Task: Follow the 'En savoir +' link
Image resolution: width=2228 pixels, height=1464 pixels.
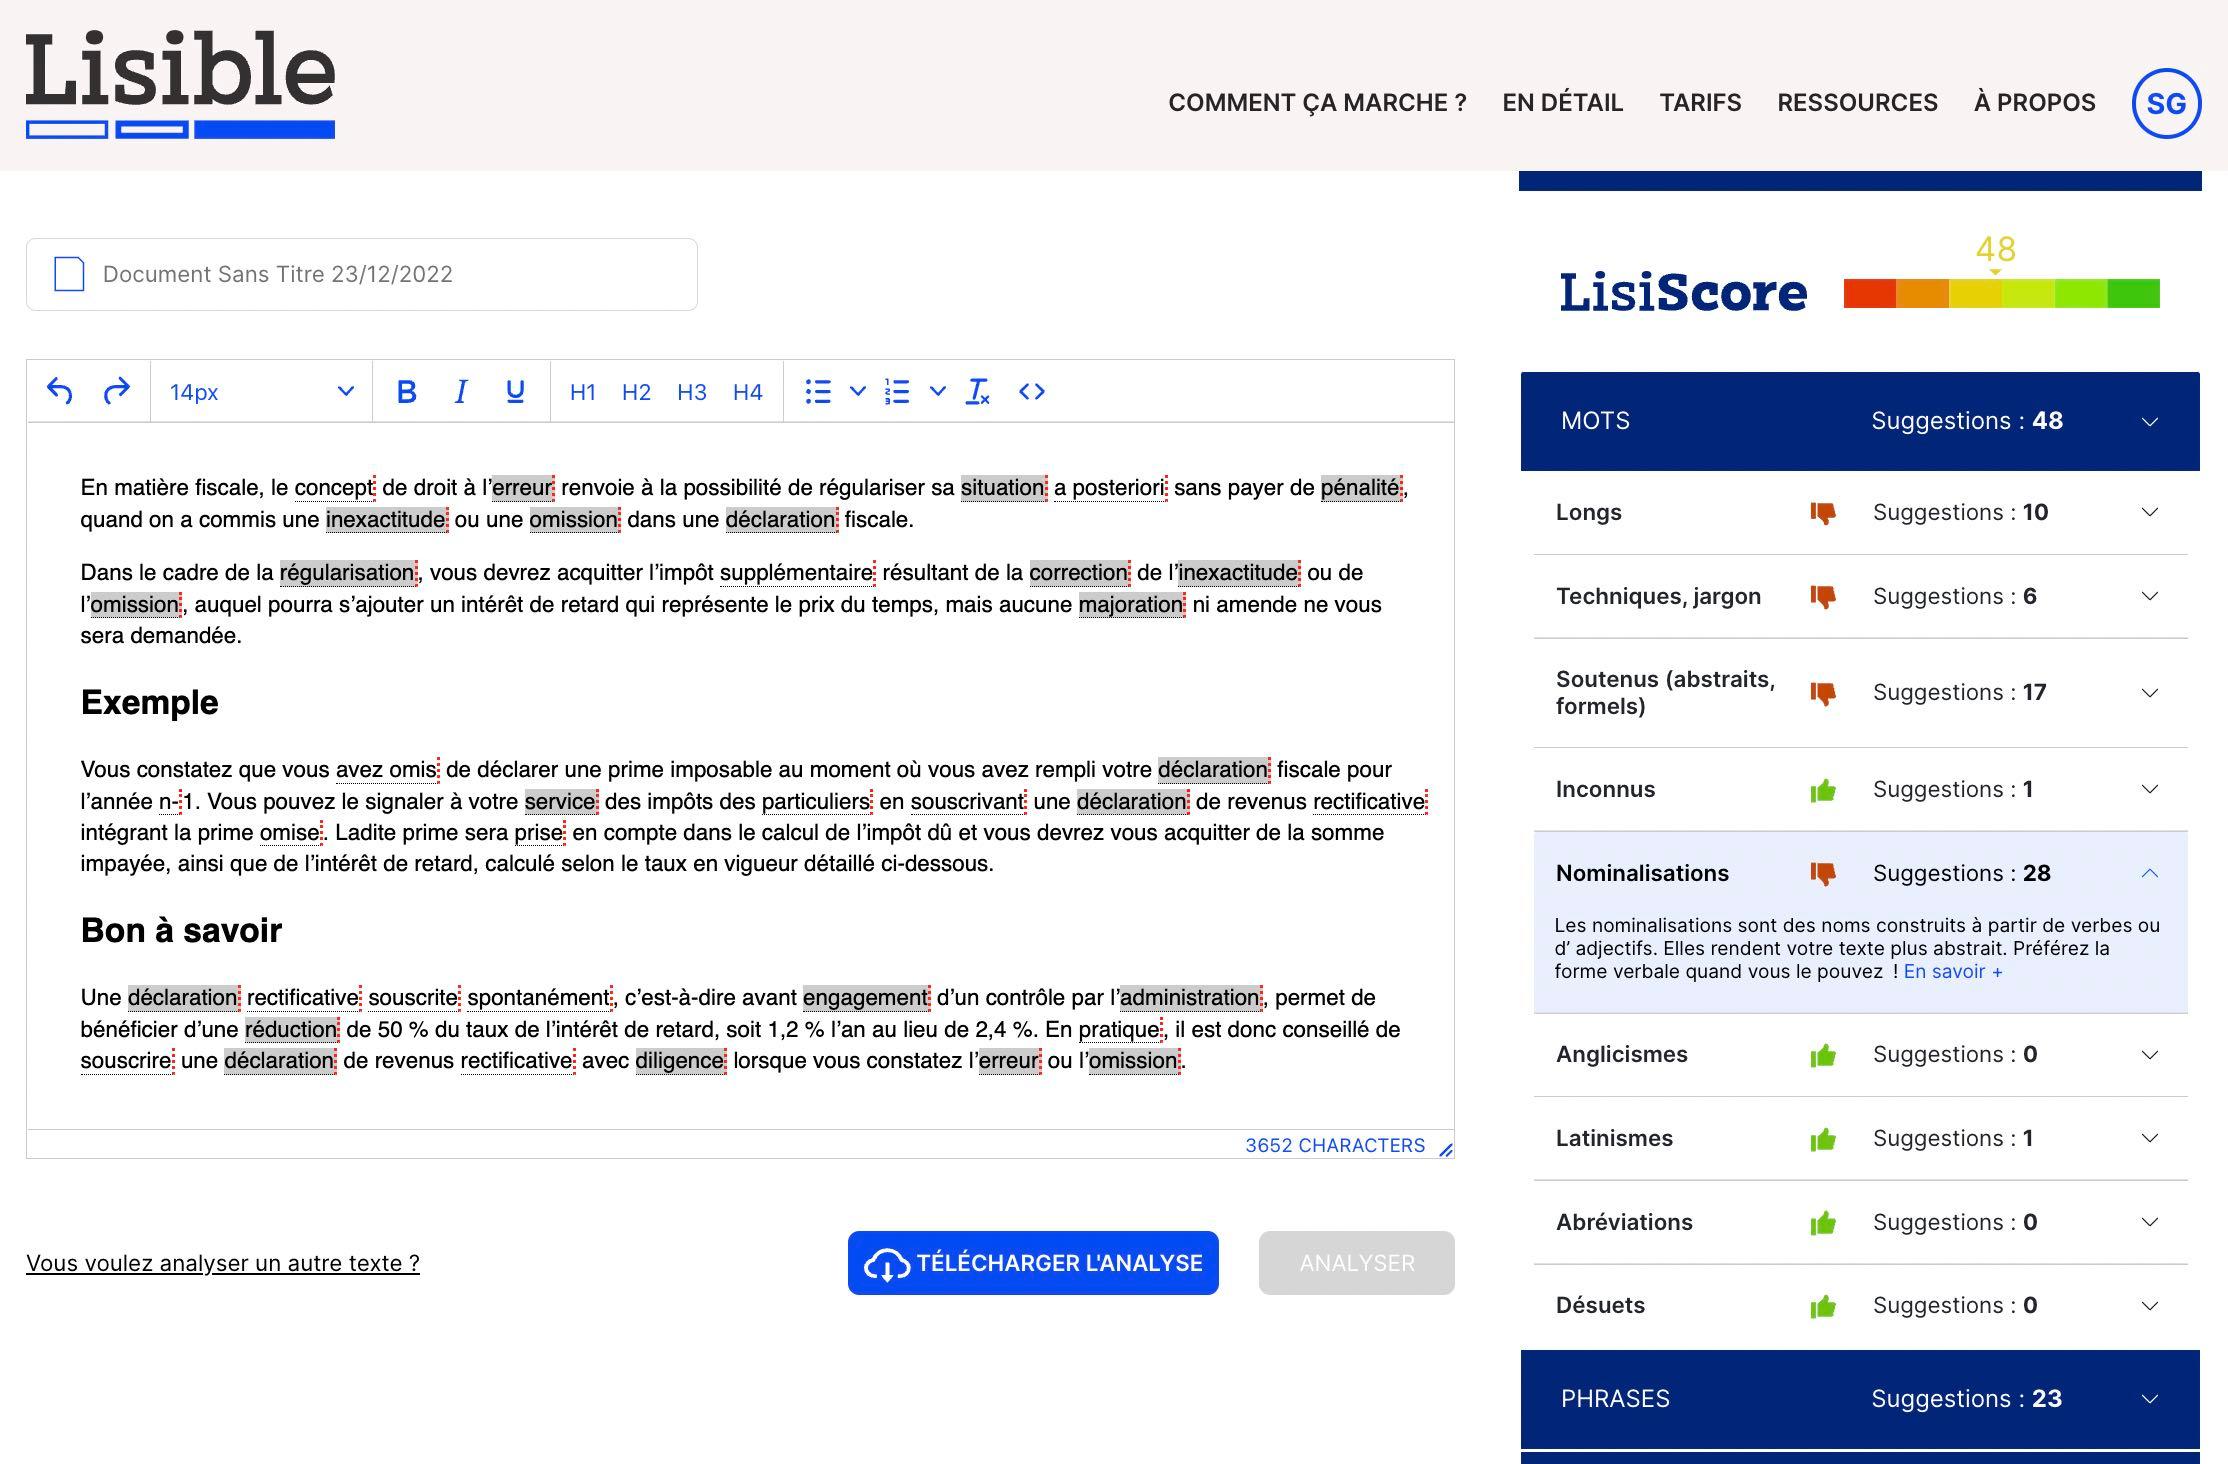Action: pos(1952,972)
